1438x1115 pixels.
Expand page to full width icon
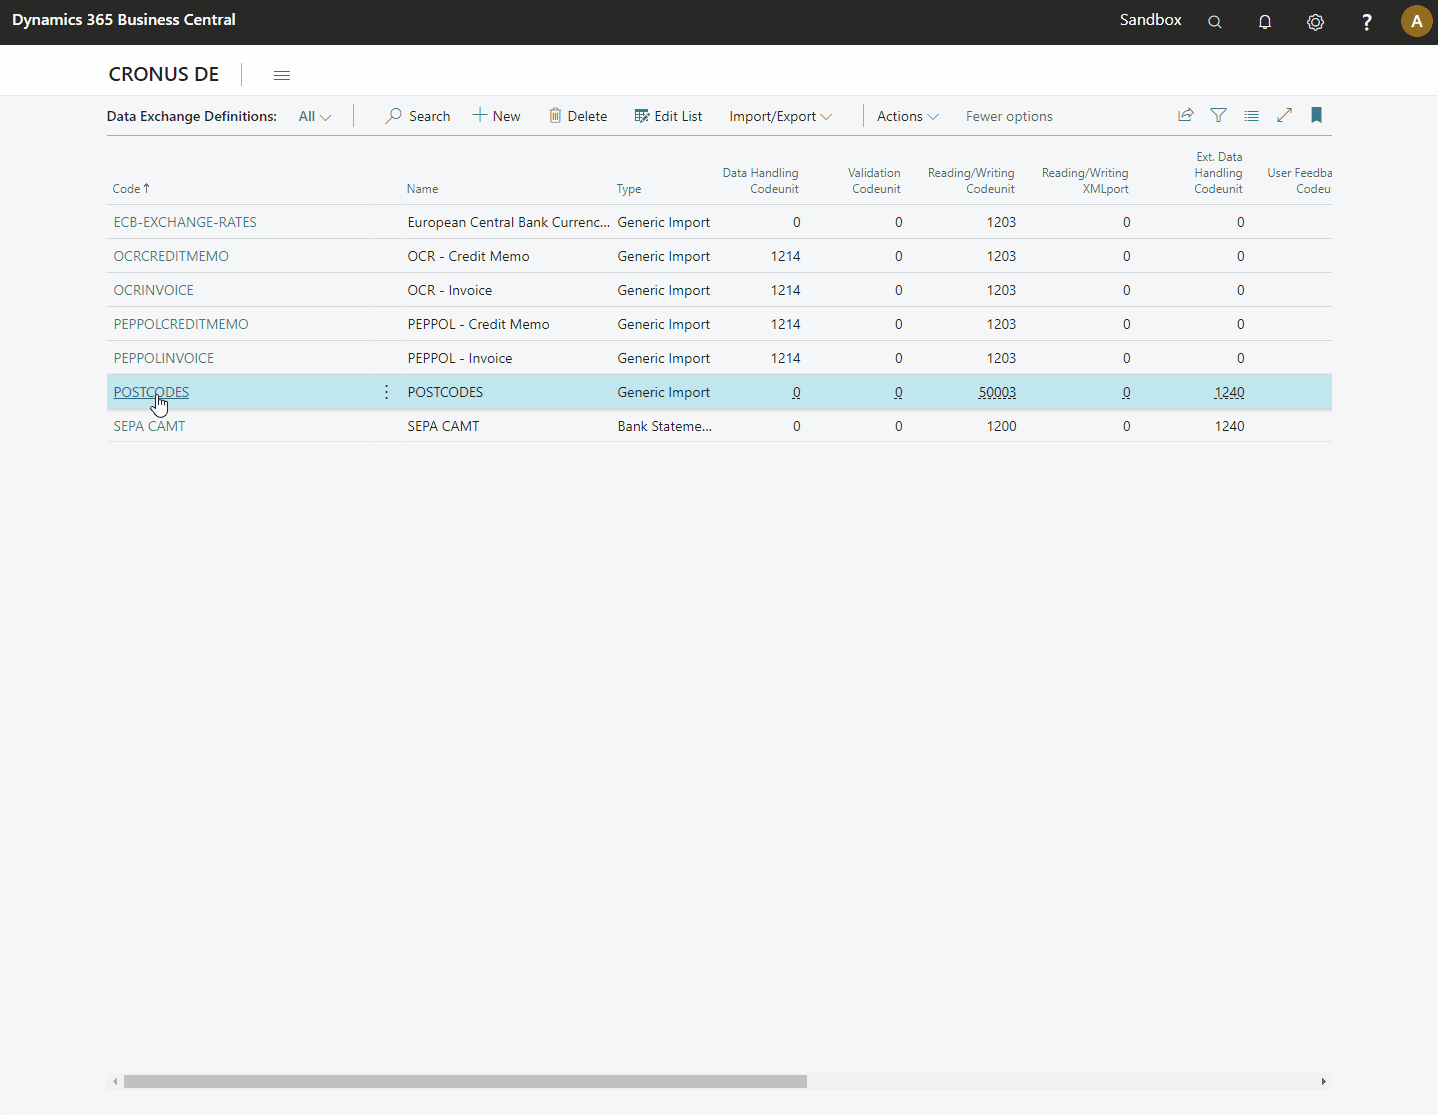click(x=1284, y=116)
